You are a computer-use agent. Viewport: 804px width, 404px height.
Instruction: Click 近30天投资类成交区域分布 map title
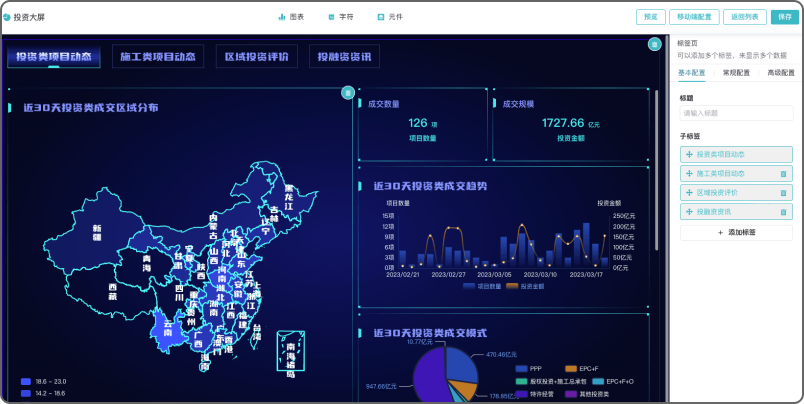coord(91,108)
